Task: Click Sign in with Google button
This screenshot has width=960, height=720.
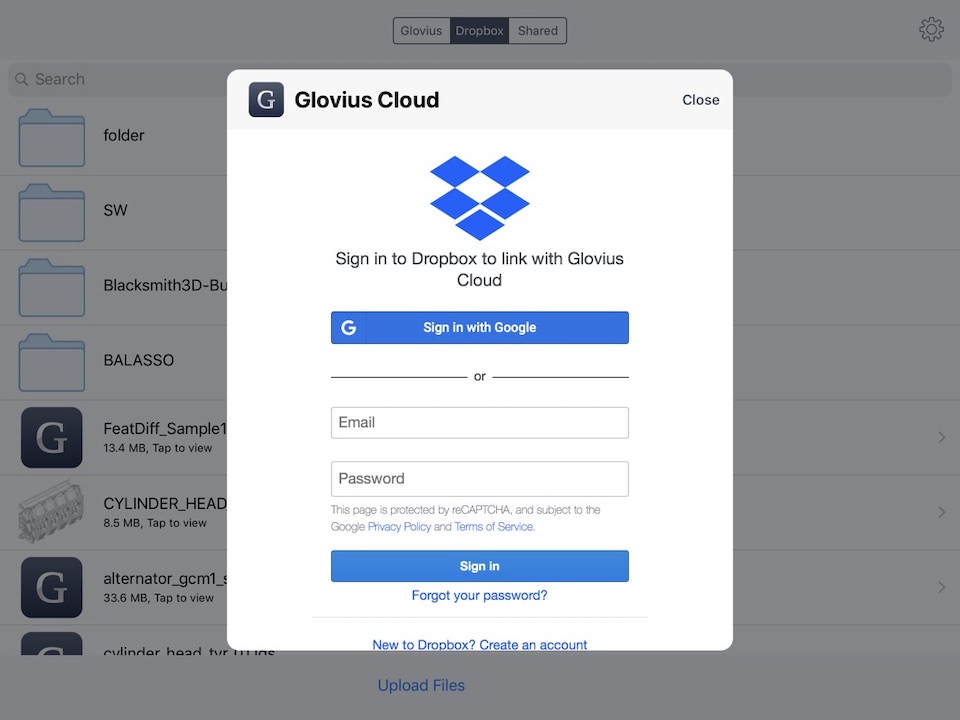Action: [x=479, y=328]
